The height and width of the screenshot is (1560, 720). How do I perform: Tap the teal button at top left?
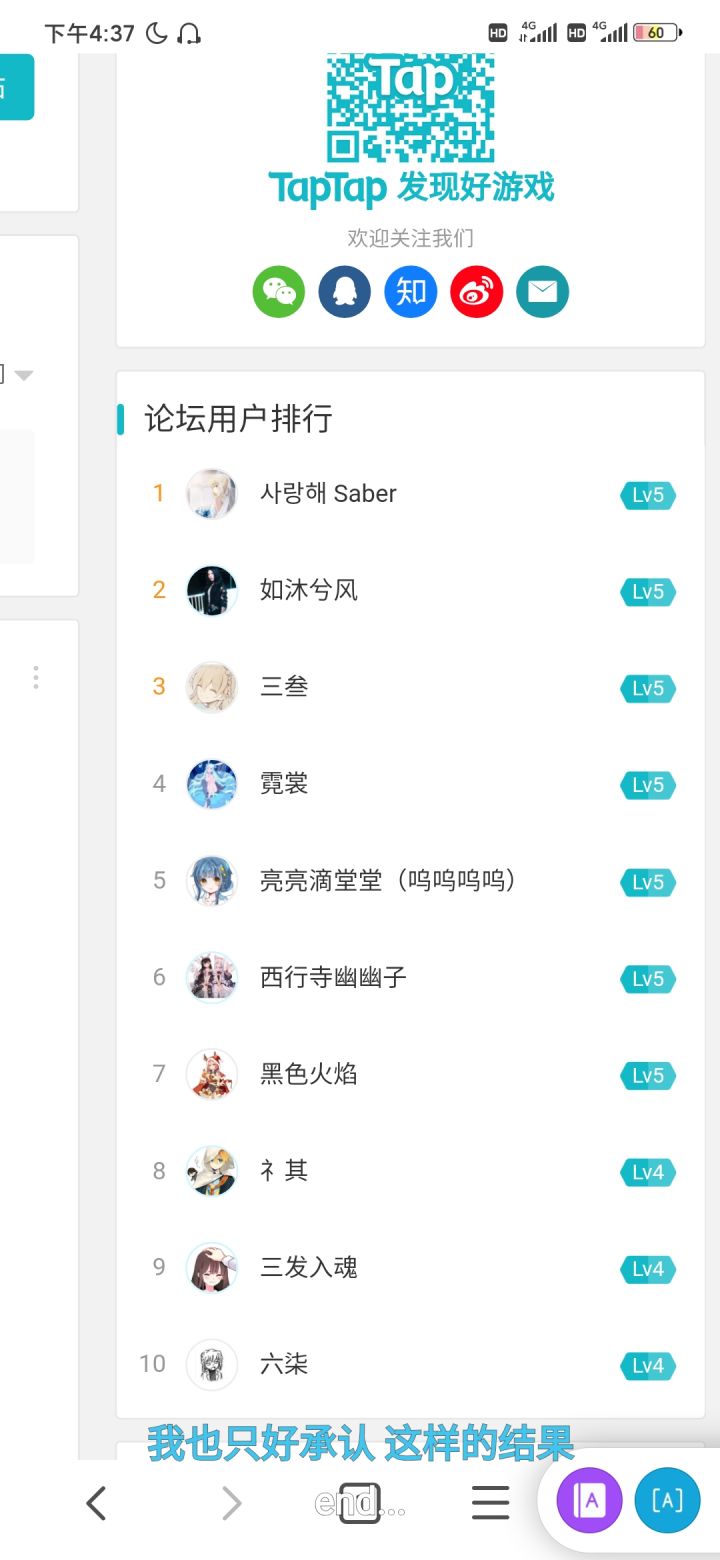click(15, 87)
